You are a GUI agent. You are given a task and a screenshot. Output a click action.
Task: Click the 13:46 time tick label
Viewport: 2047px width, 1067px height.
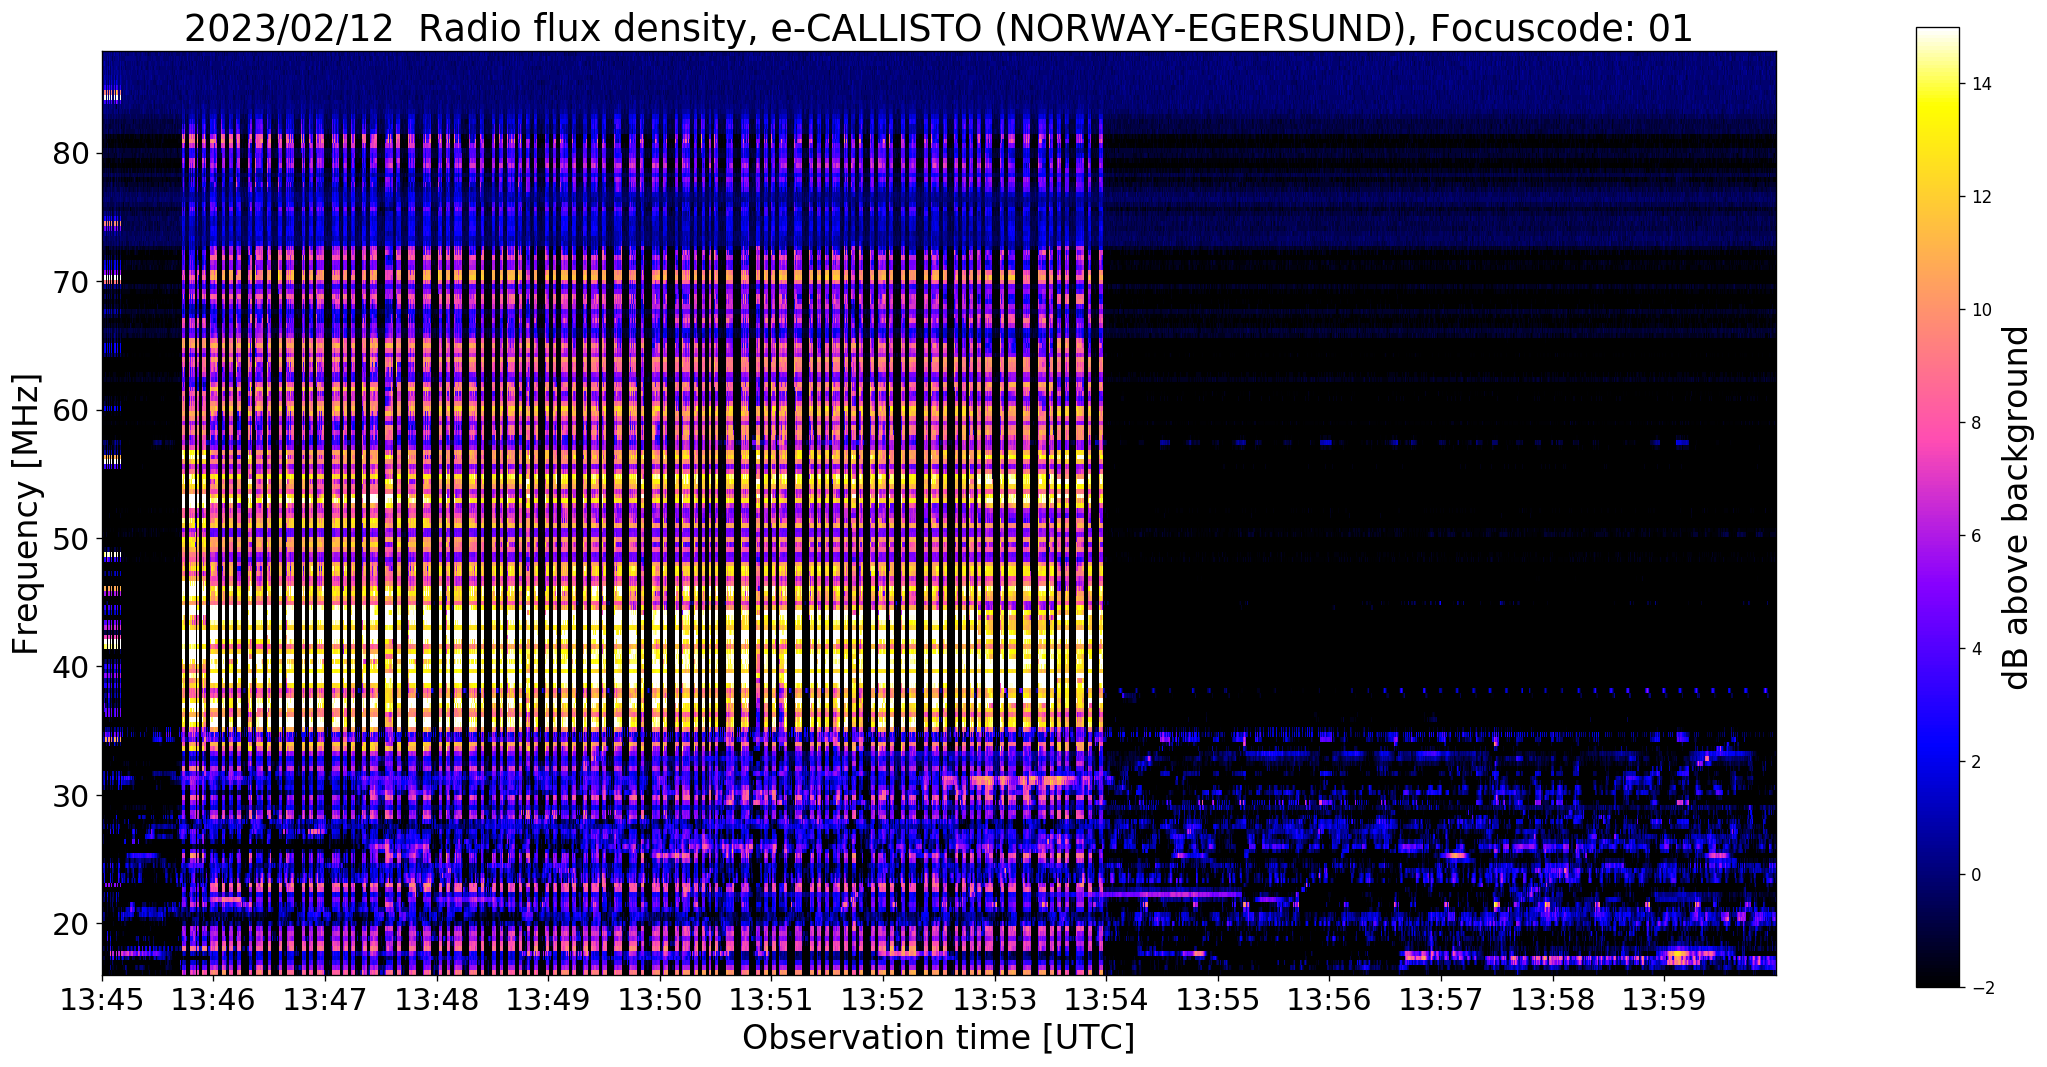(213, 999)
